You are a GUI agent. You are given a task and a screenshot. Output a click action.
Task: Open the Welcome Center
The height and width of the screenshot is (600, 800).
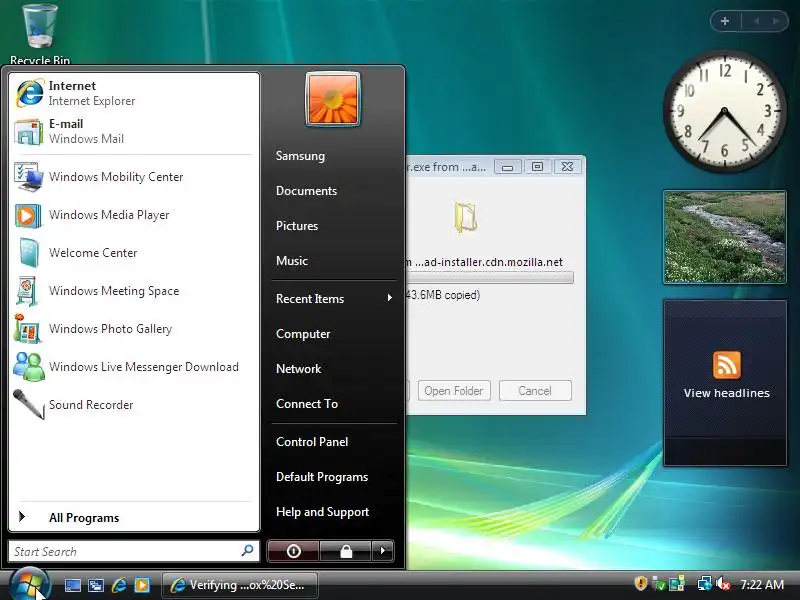point(134,253)
